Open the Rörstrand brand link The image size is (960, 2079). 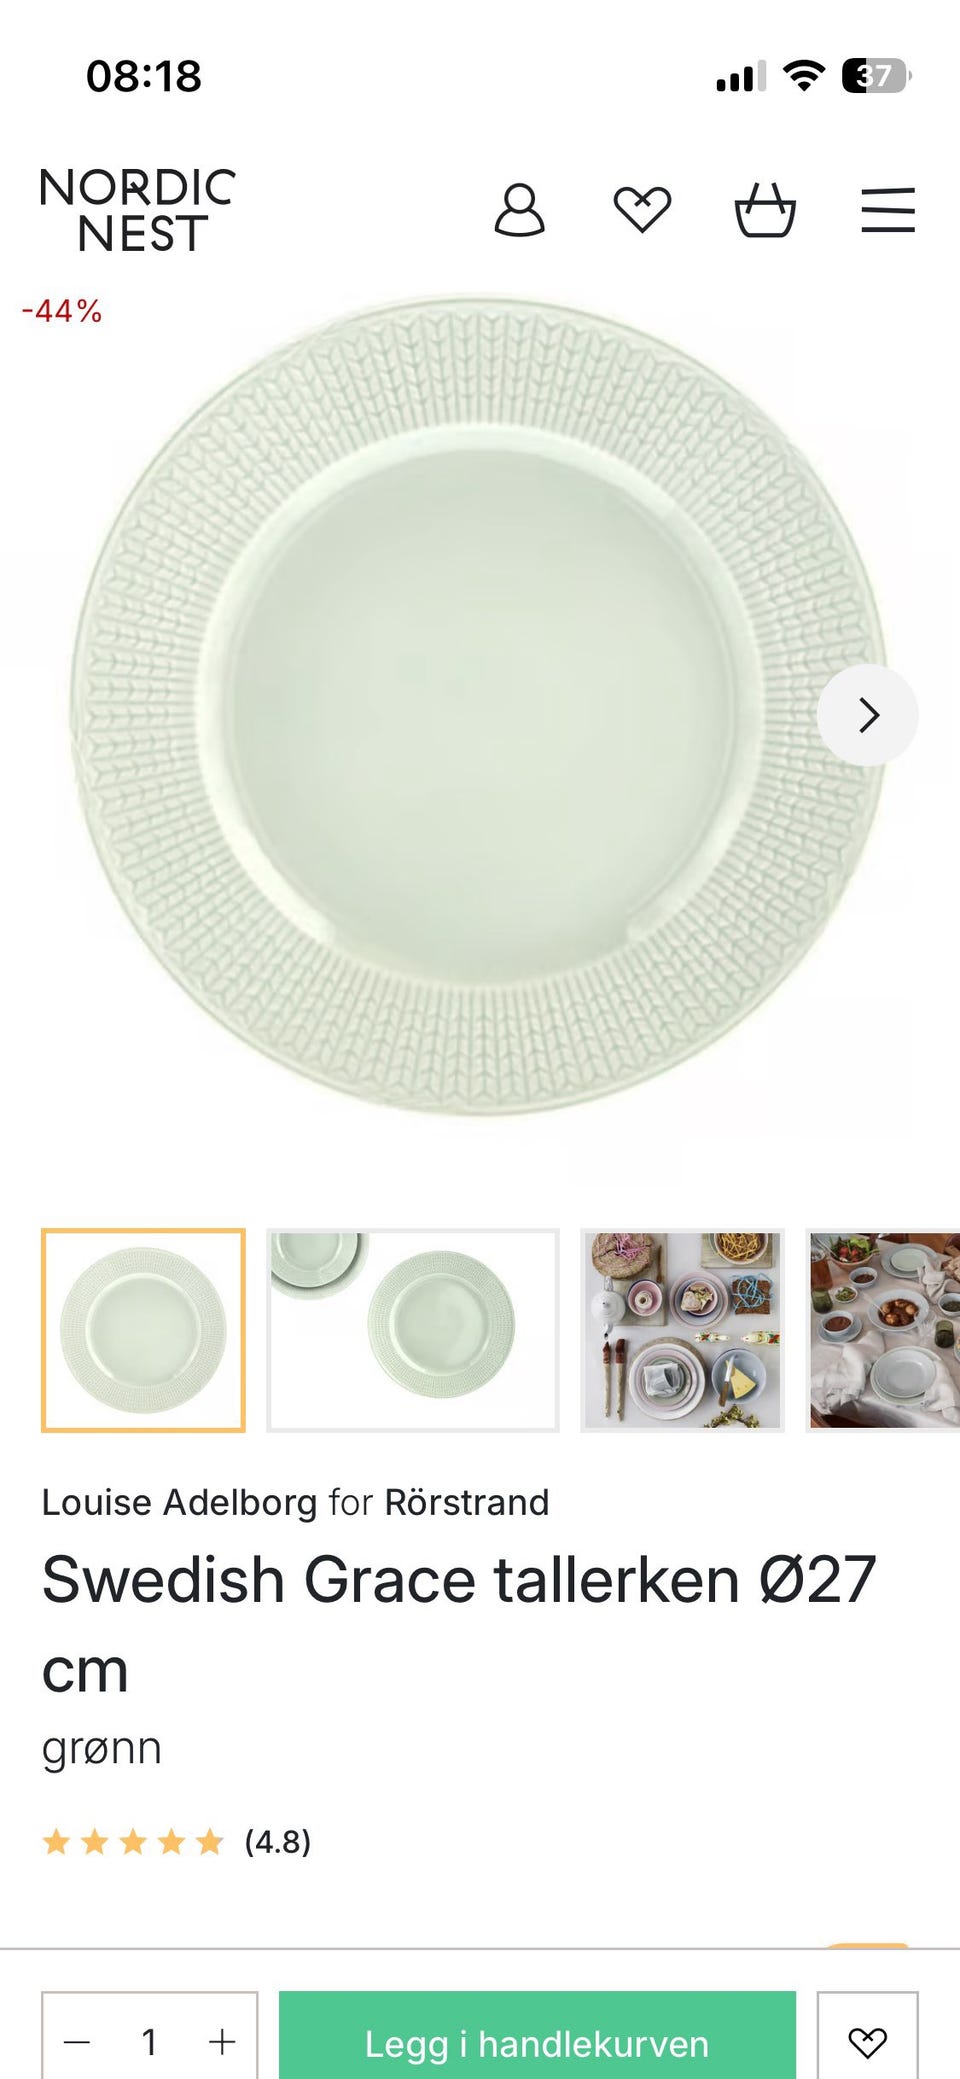click(467, 1502)
